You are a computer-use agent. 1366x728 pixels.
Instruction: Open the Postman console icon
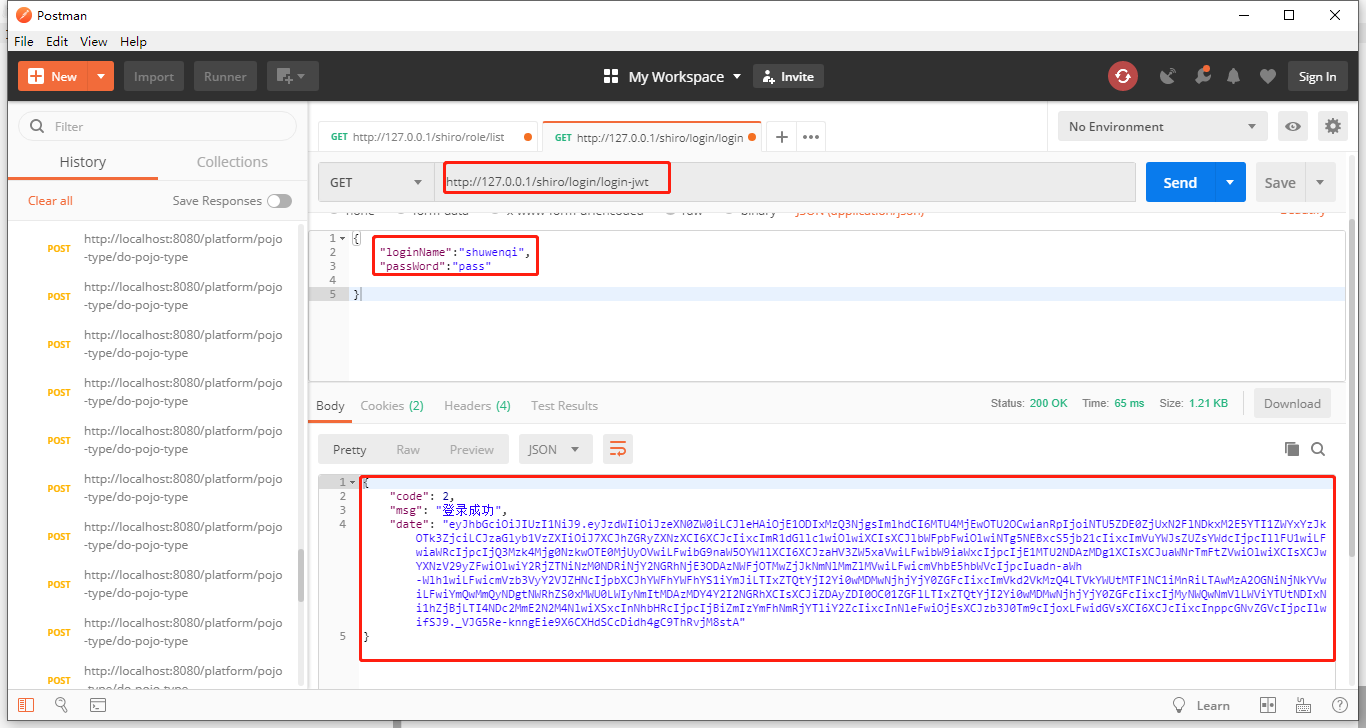click(x=98, y=705)
